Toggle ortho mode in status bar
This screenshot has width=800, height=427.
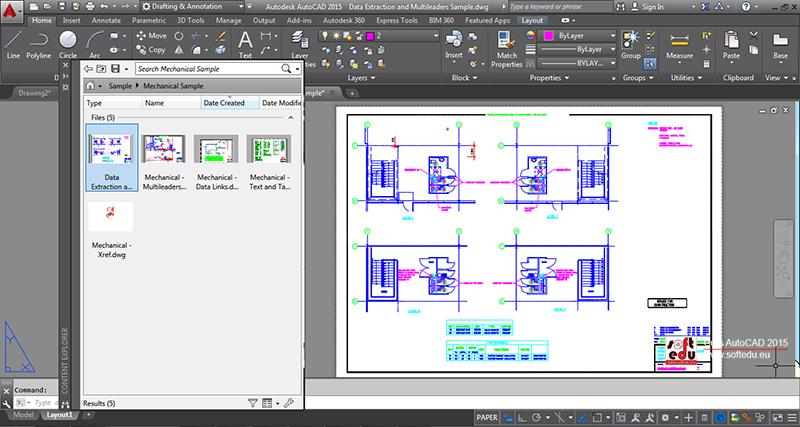click(x=523, y=417)
